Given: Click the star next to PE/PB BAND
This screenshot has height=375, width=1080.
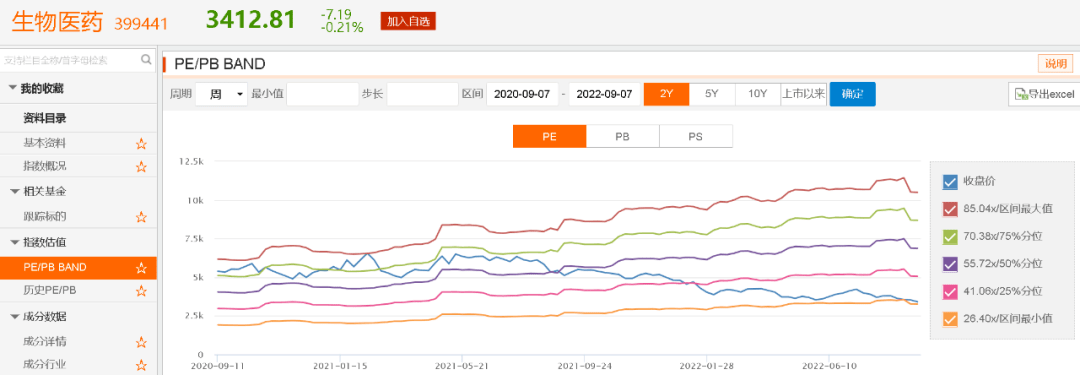Looking at the screenshot, I should click(x=141, y=267).
